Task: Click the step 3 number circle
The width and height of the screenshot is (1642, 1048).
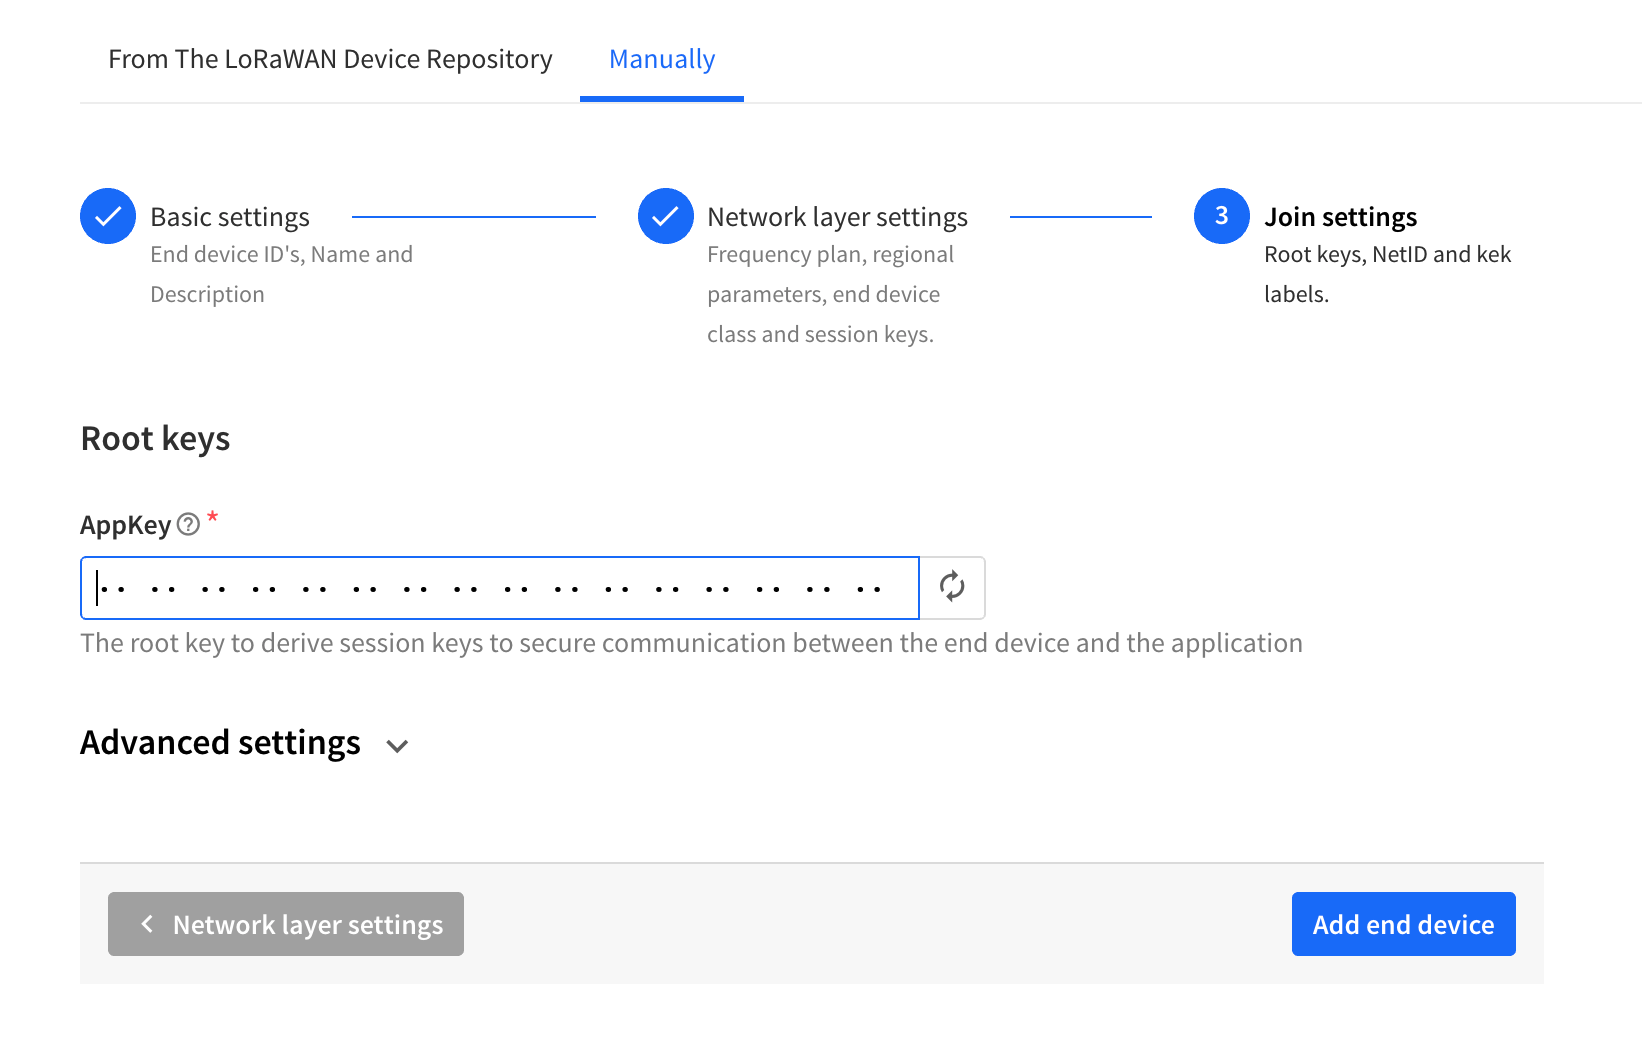Action: tap(1221, 216)
